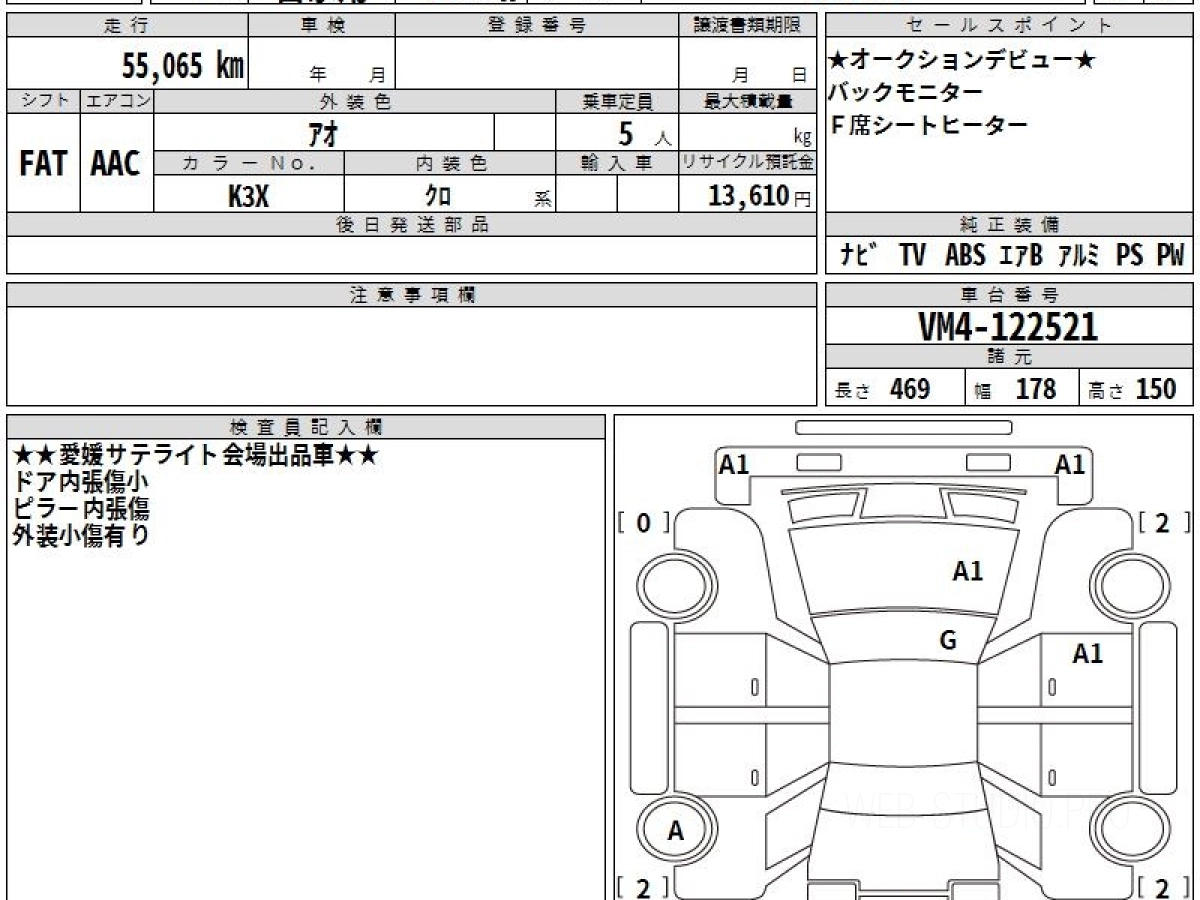
Task: Click the 13,610円 recycle deposit value
Action: (x=759, y=195)
